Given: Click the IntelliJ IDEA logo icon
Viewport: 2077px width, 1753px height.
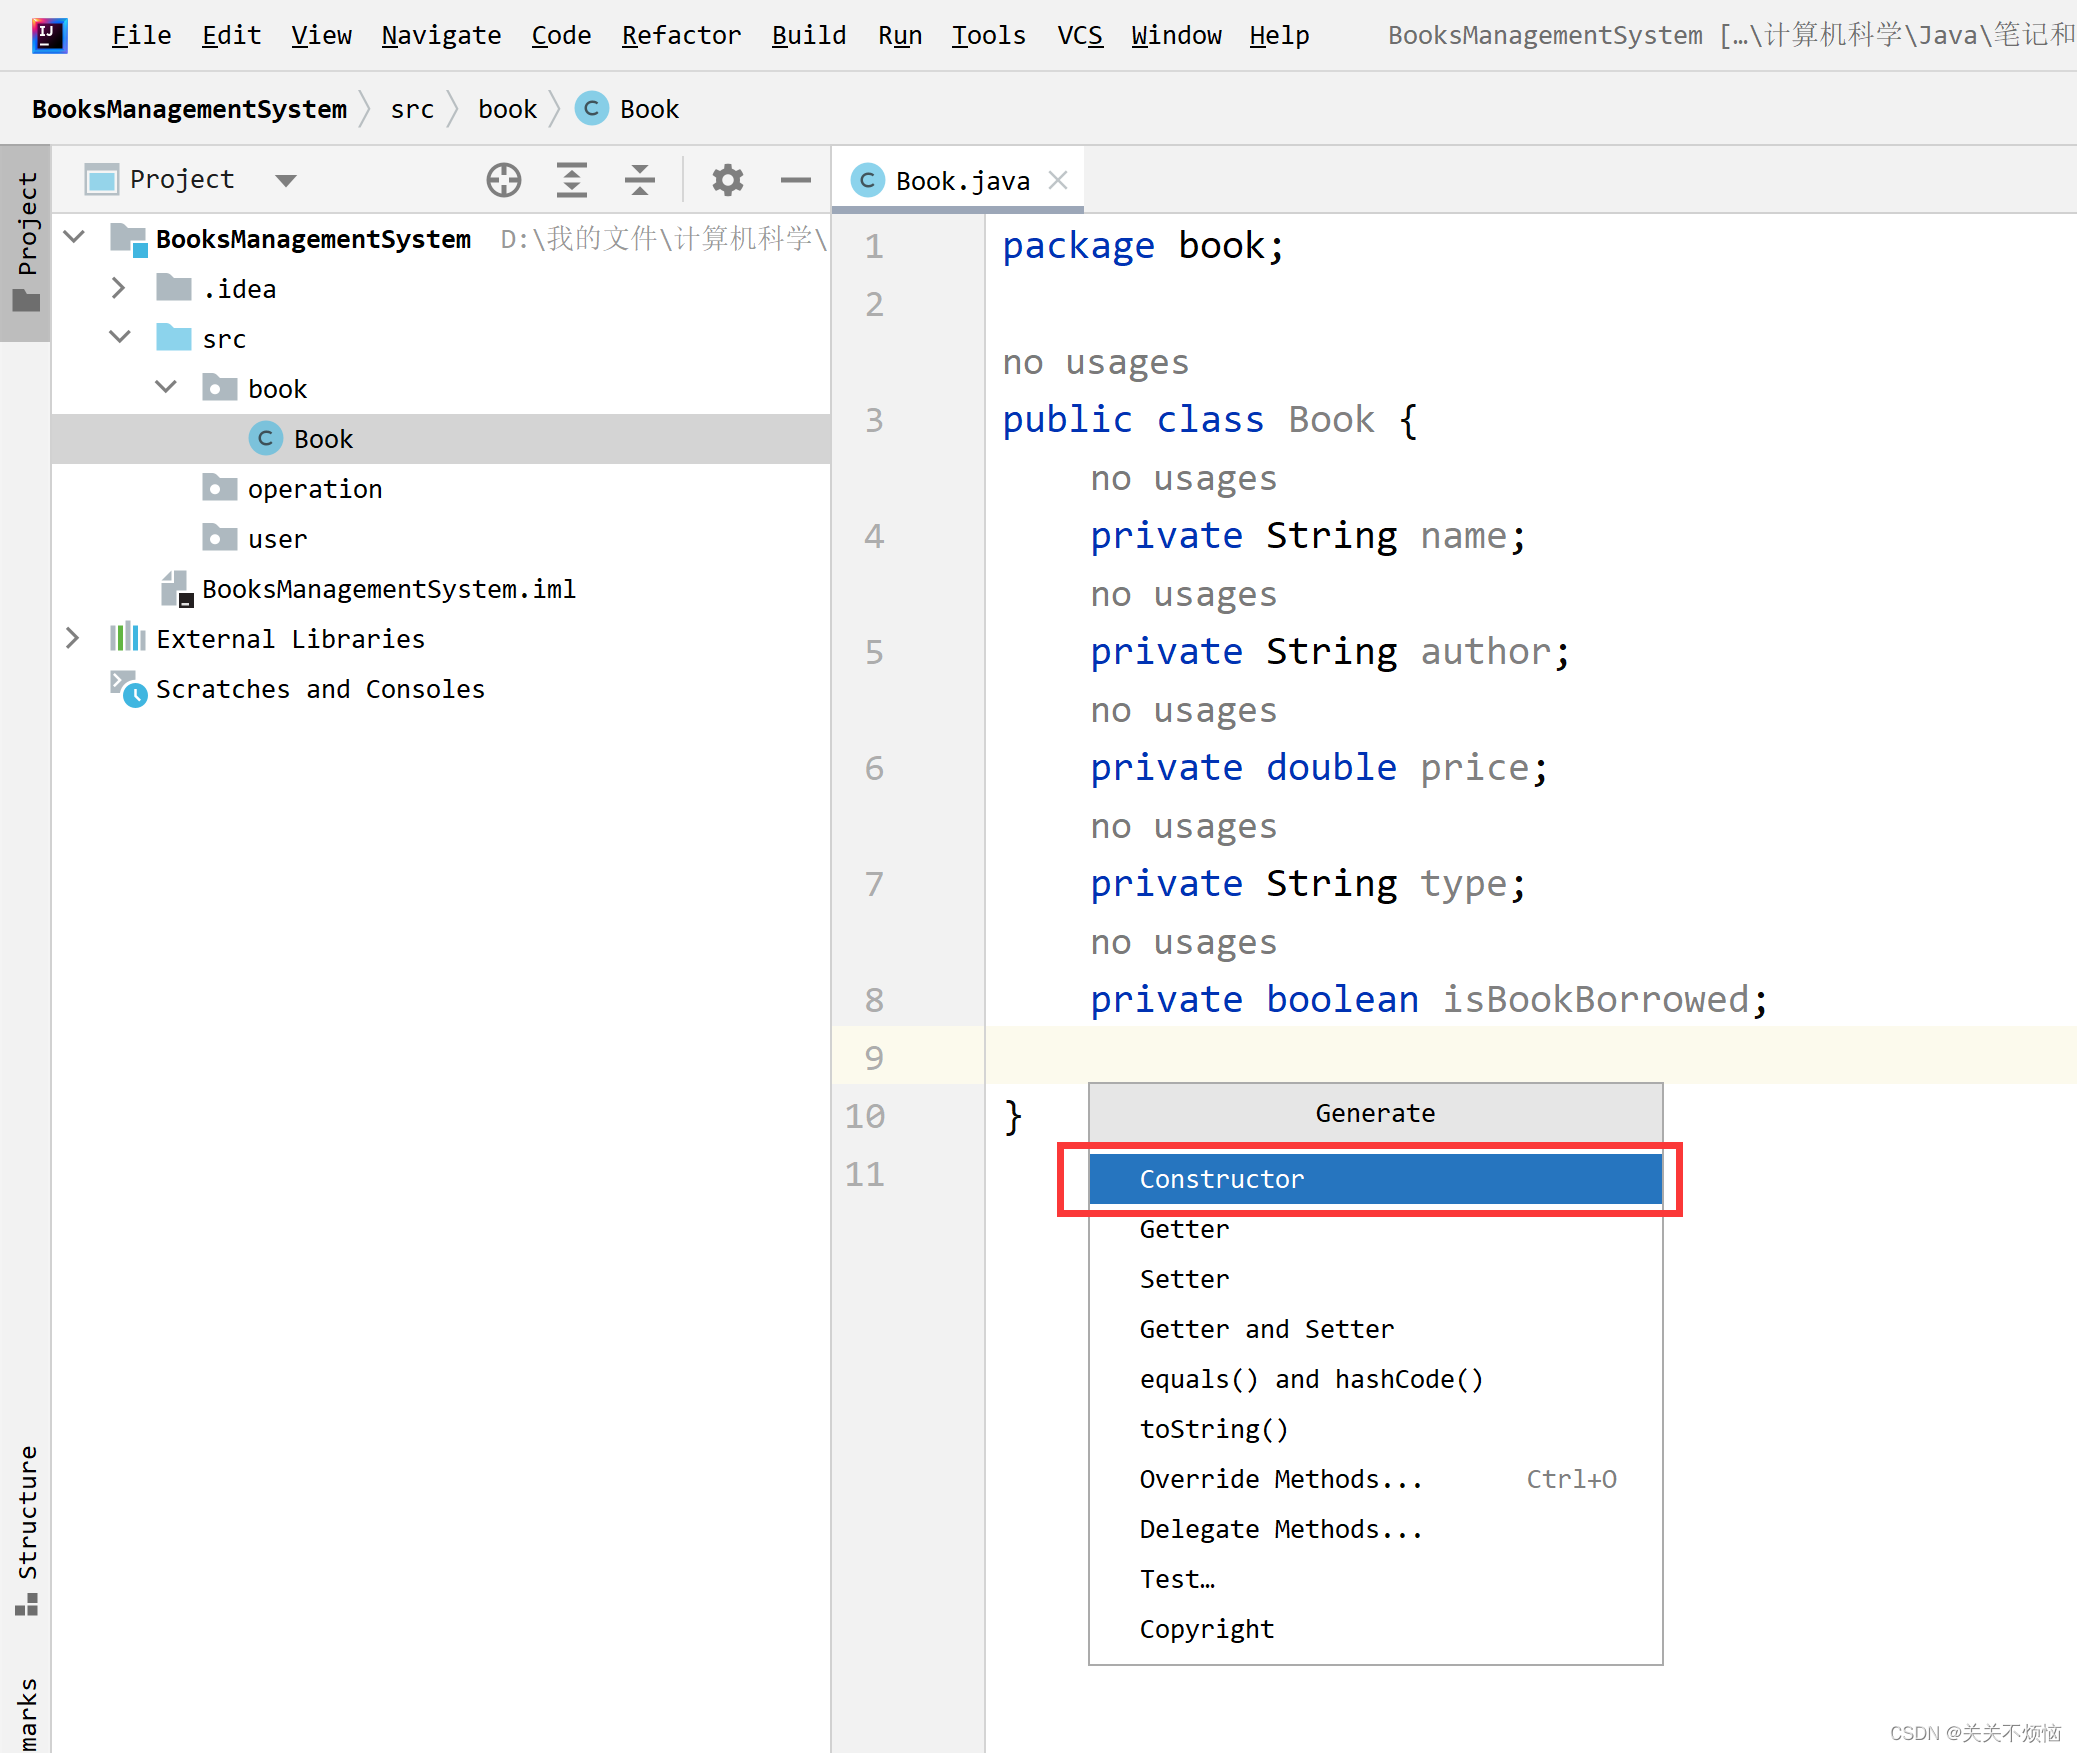Looking at the screenshot, I should pyautogui.click(x=49, y=35).
